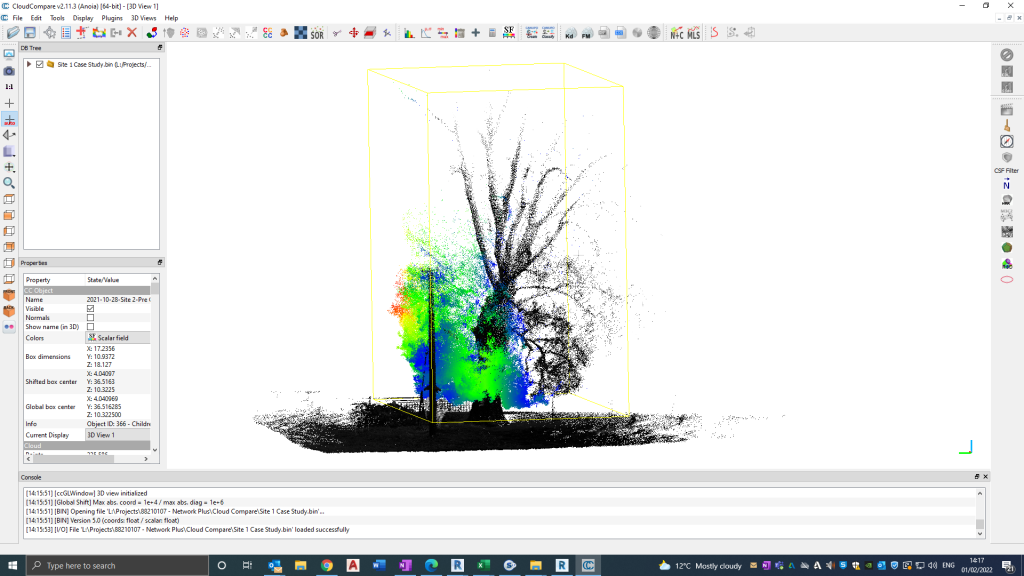This screenshot has width=1024, height=576.
Task: Tick the Show name (in 3D) checkbox
Action: 91,327
